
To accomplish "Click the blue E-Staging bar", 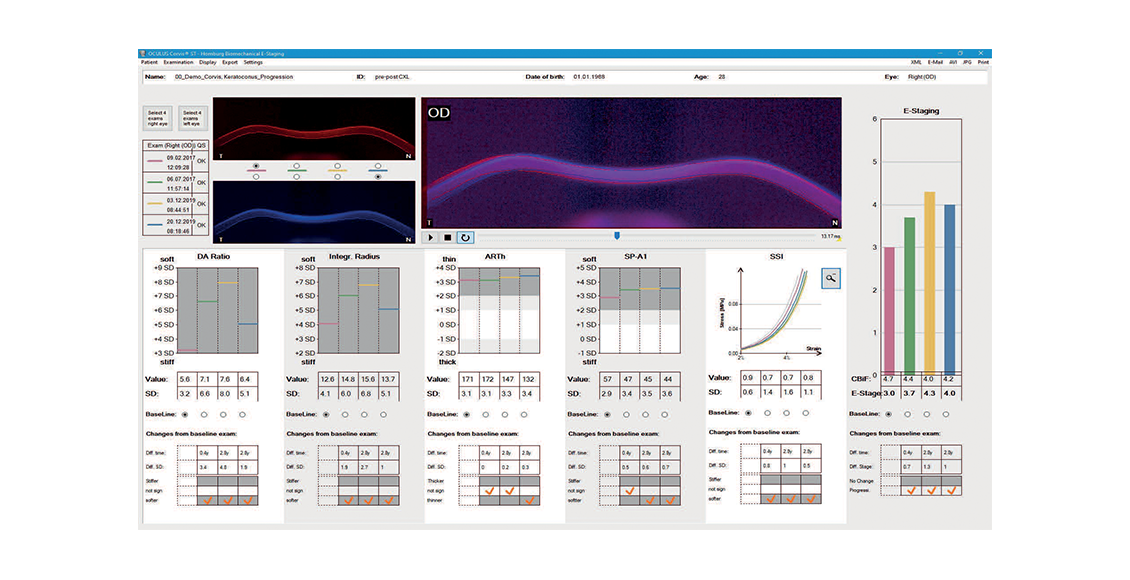I will click(x=950, y=290).
